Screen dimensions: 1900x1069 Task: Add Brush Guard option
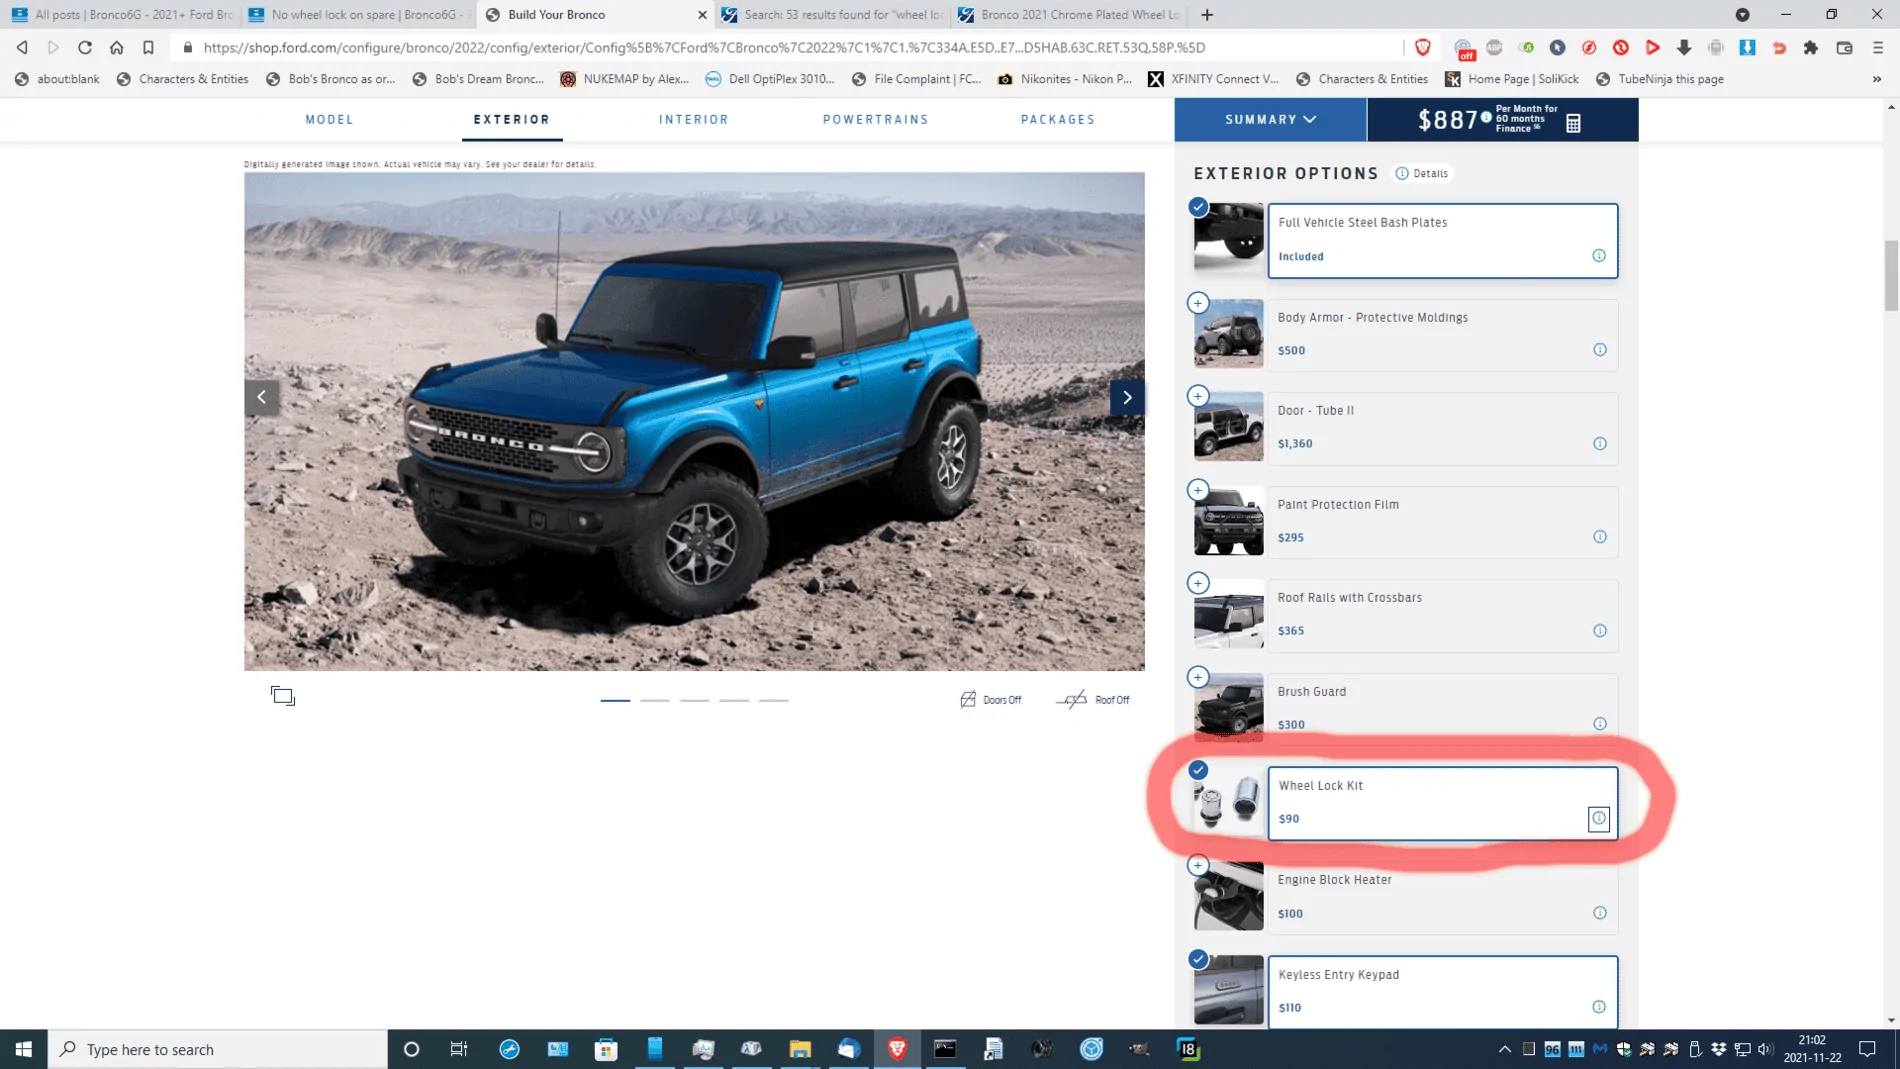click(x=1198, y=677)
